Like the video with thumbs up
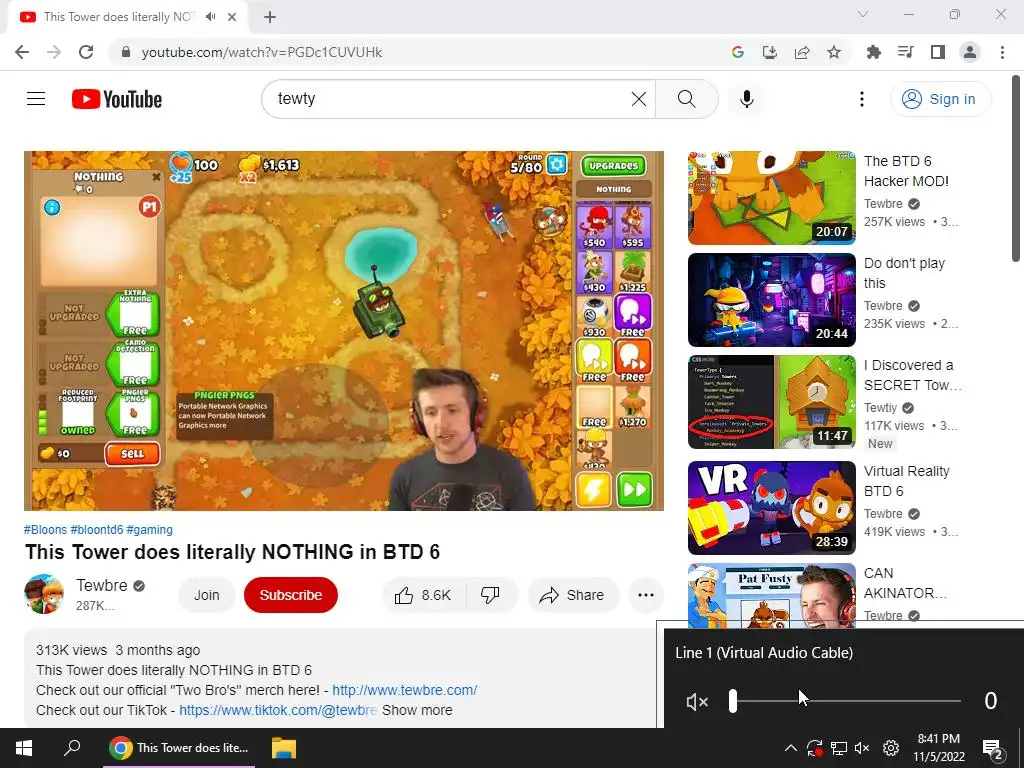 click(x=423, y=595)
